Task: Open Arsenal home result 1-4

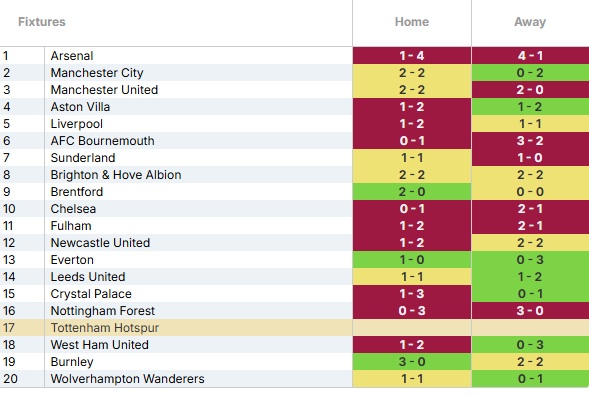Action: point(412,56)
